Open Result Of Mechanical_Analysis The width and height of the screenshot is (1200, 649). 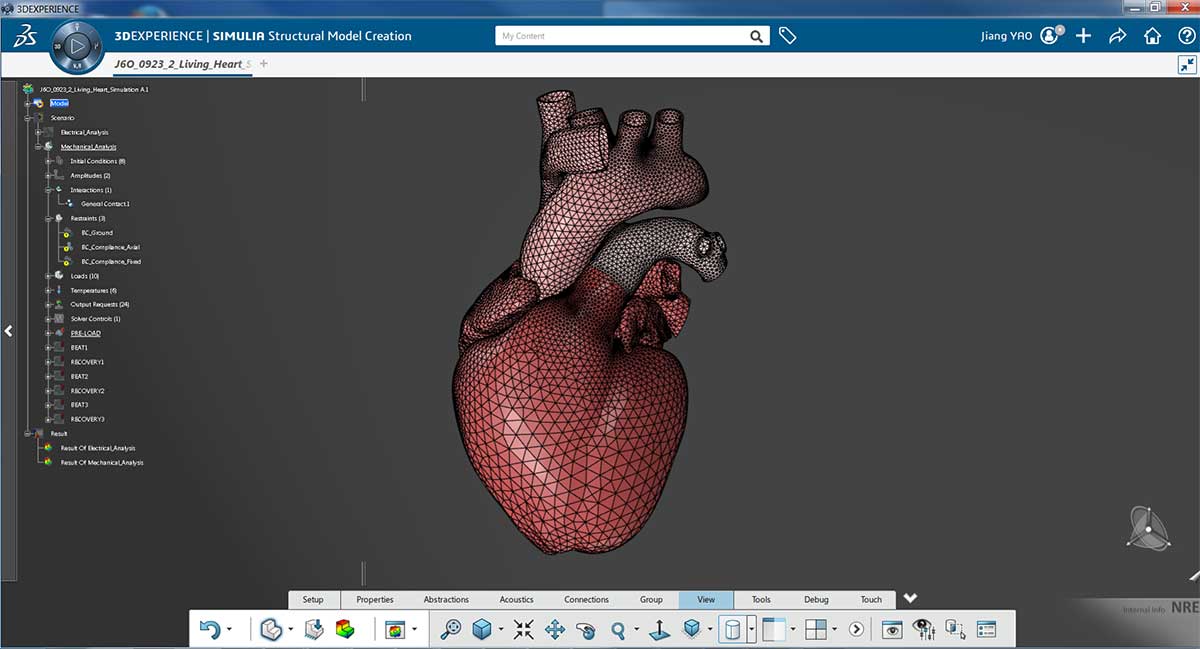click(x=102, y=463)
